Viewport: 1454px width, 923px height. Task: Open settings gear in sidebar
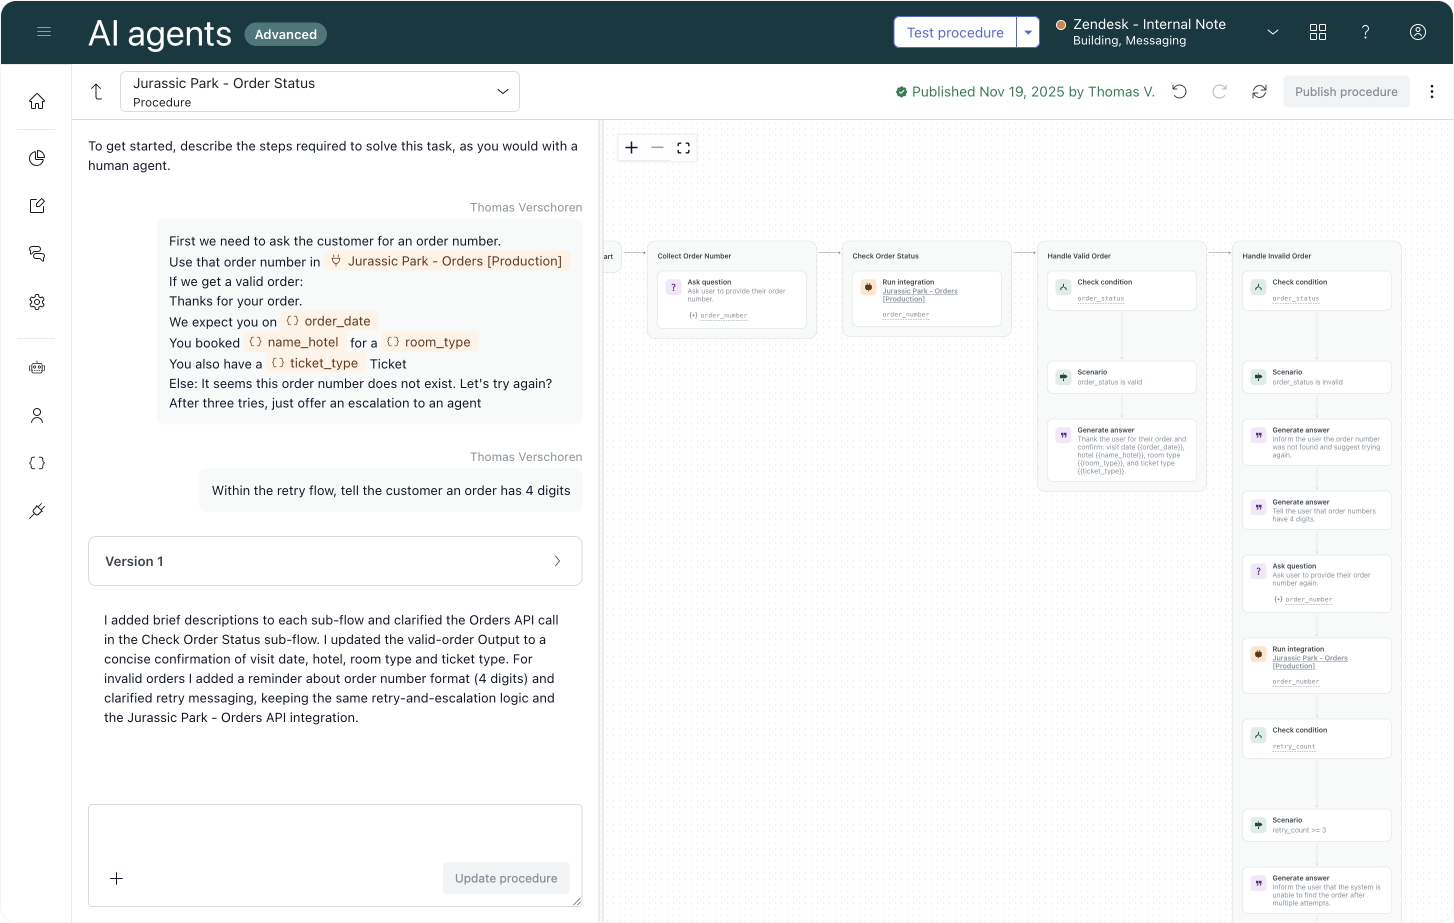coord(37,302)
